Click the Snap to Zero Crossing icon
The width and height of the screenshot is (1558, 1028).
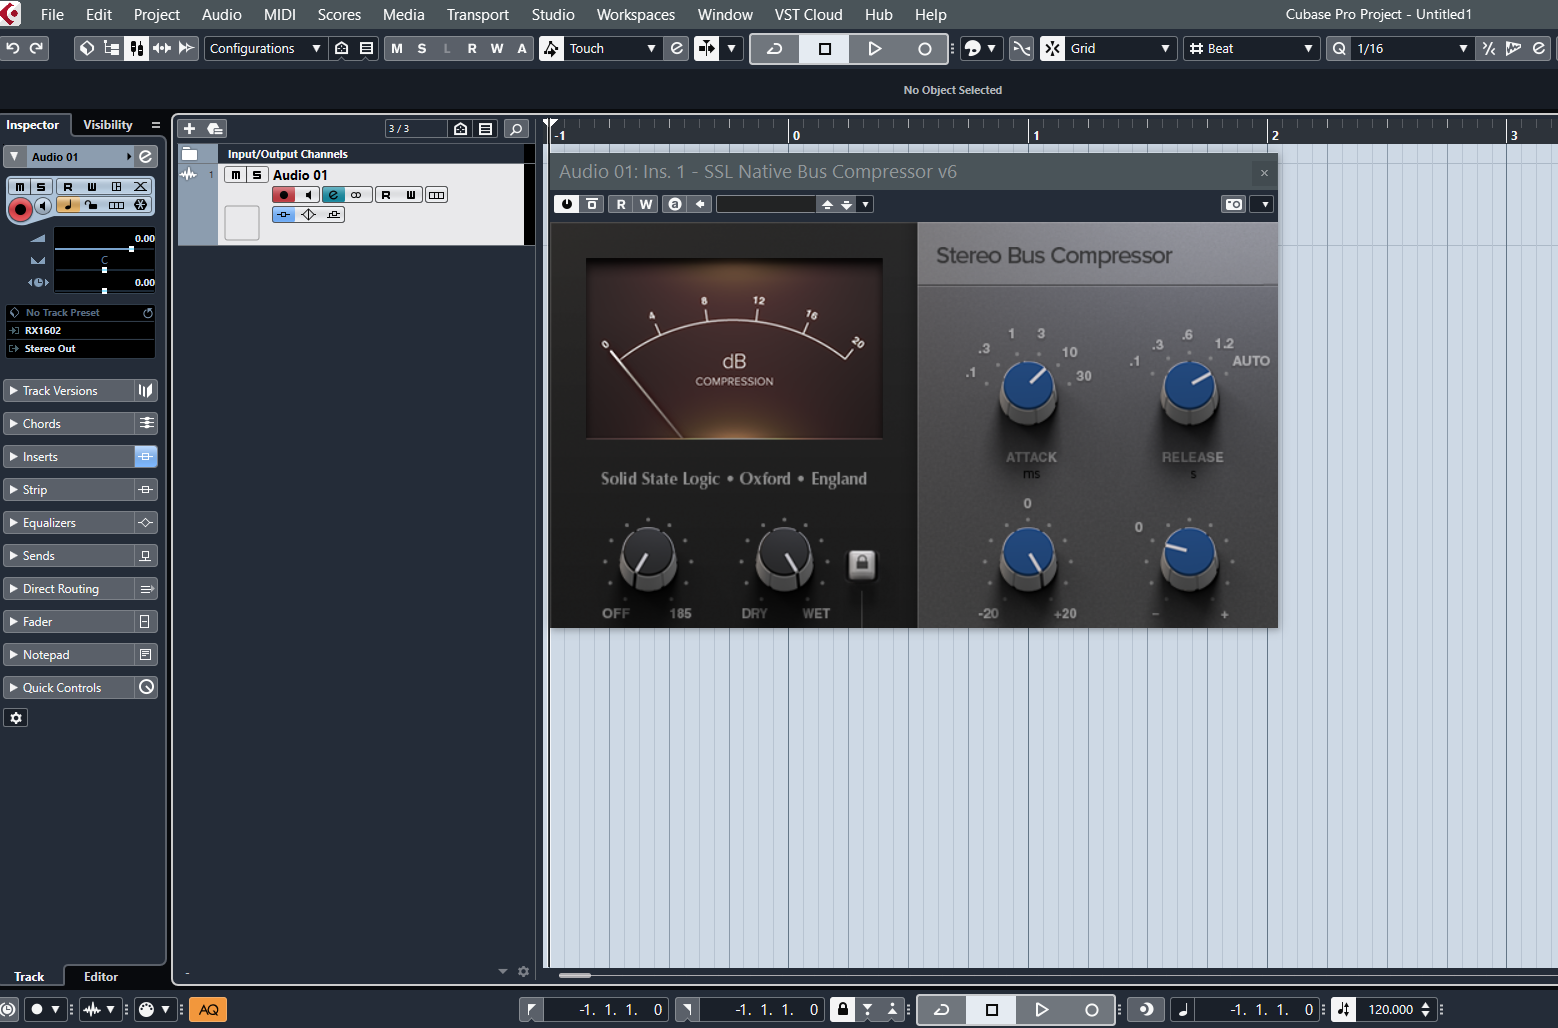tap(1021, 48)
